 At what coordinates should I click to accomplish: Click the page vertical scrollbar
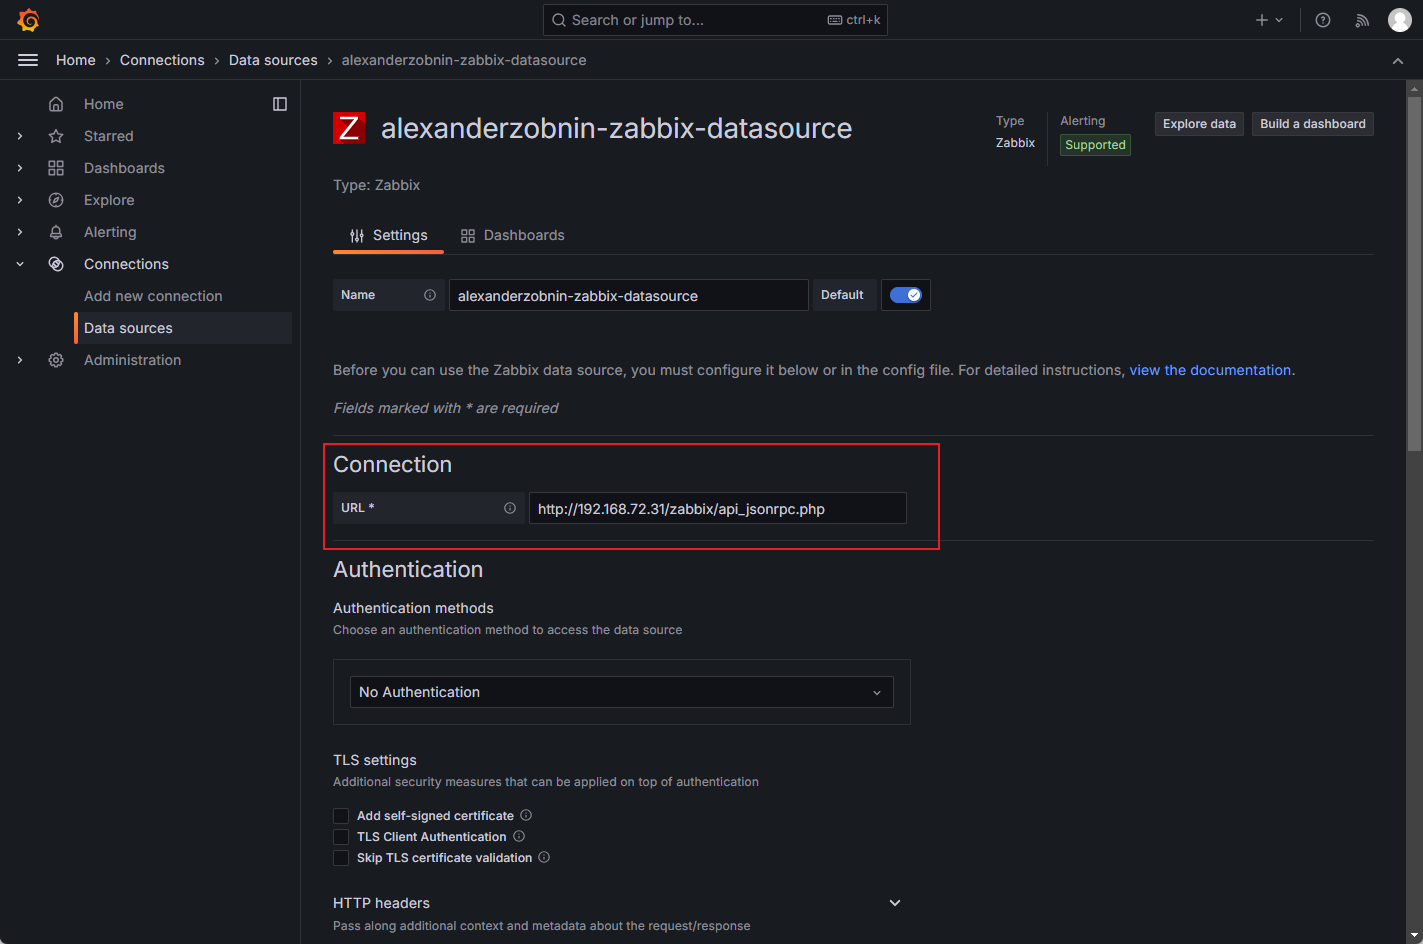click(1414, 273)
